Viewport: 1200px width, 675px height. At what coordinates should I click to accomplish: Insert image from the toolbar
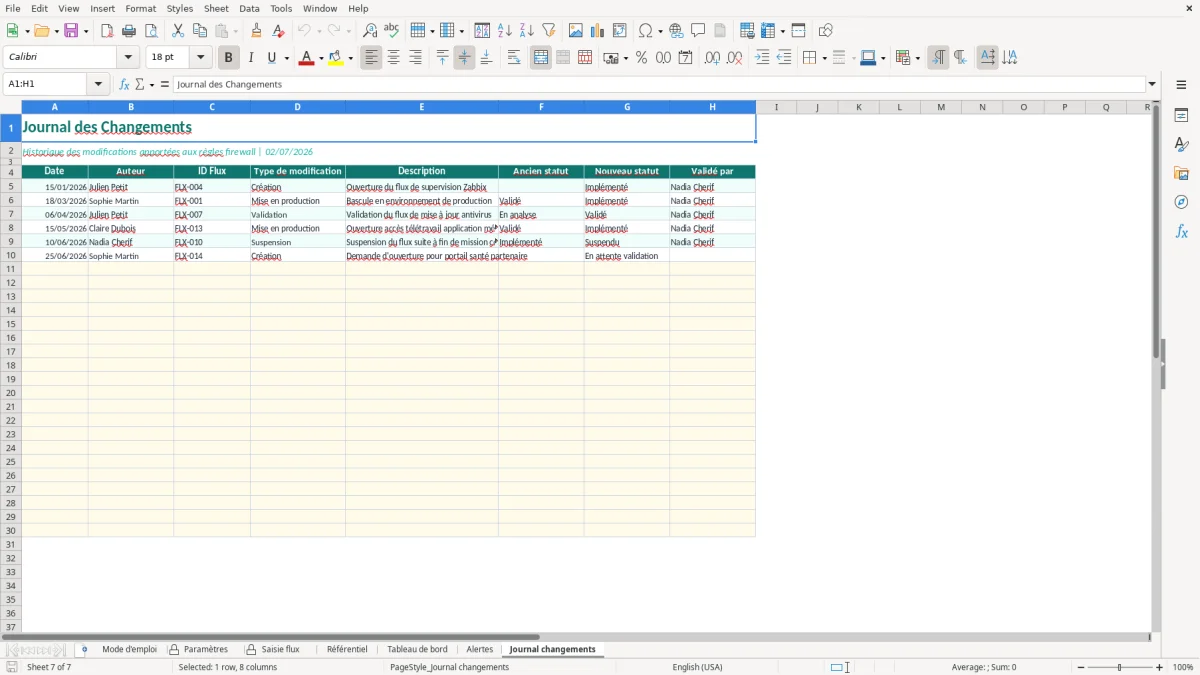click(x=576, y=31)
